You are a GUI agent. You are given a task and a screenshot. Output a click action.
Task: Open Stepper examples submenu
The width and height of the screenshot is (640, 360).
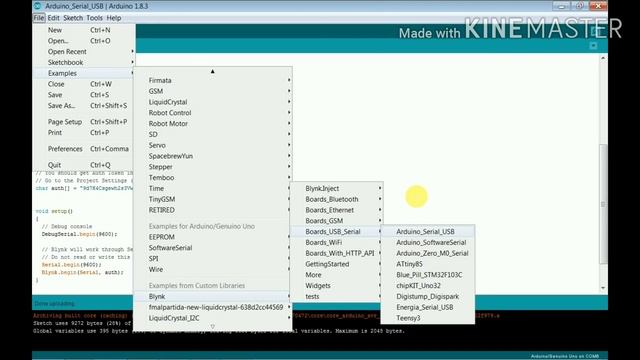pyautogui.click(x=213, y=167)
